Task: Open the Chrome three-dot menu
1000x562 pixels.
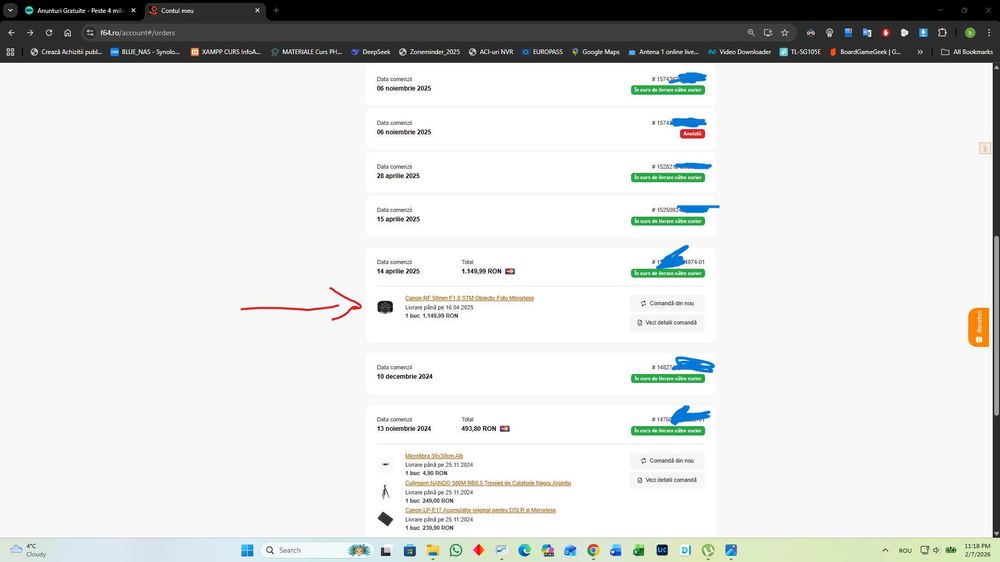Action: tap(989, 33)
